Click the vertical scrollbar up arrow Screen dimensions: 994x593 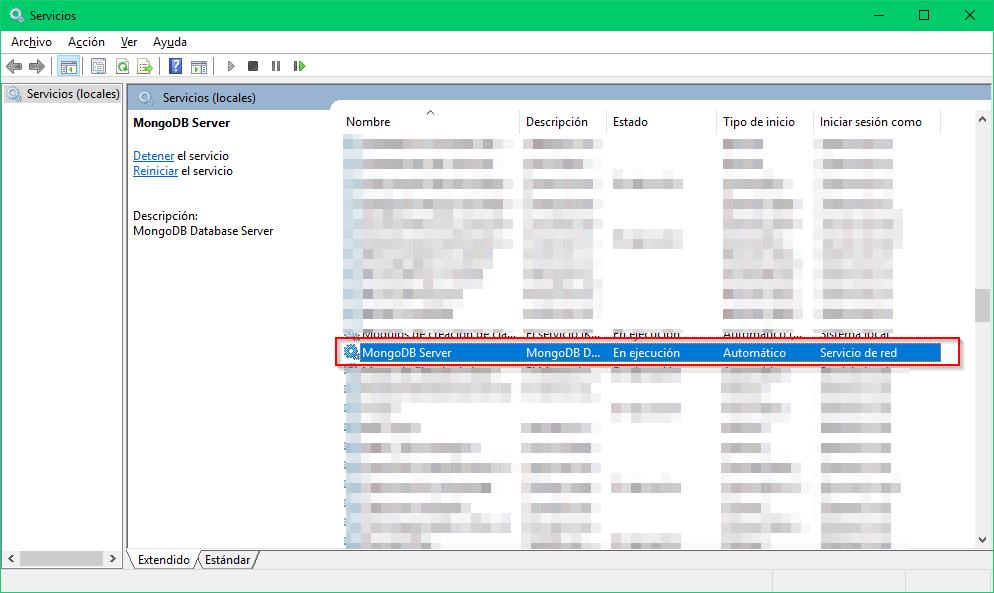(x=982, y=119)
